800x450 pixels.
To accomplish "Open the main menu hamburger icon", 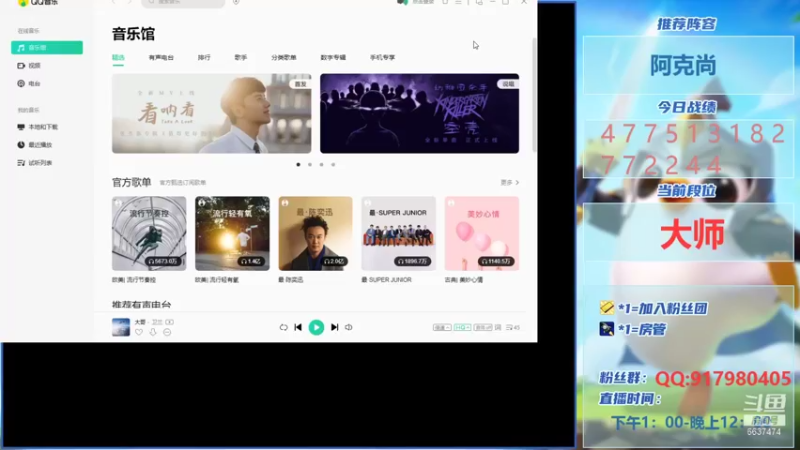I will [458, 3].
